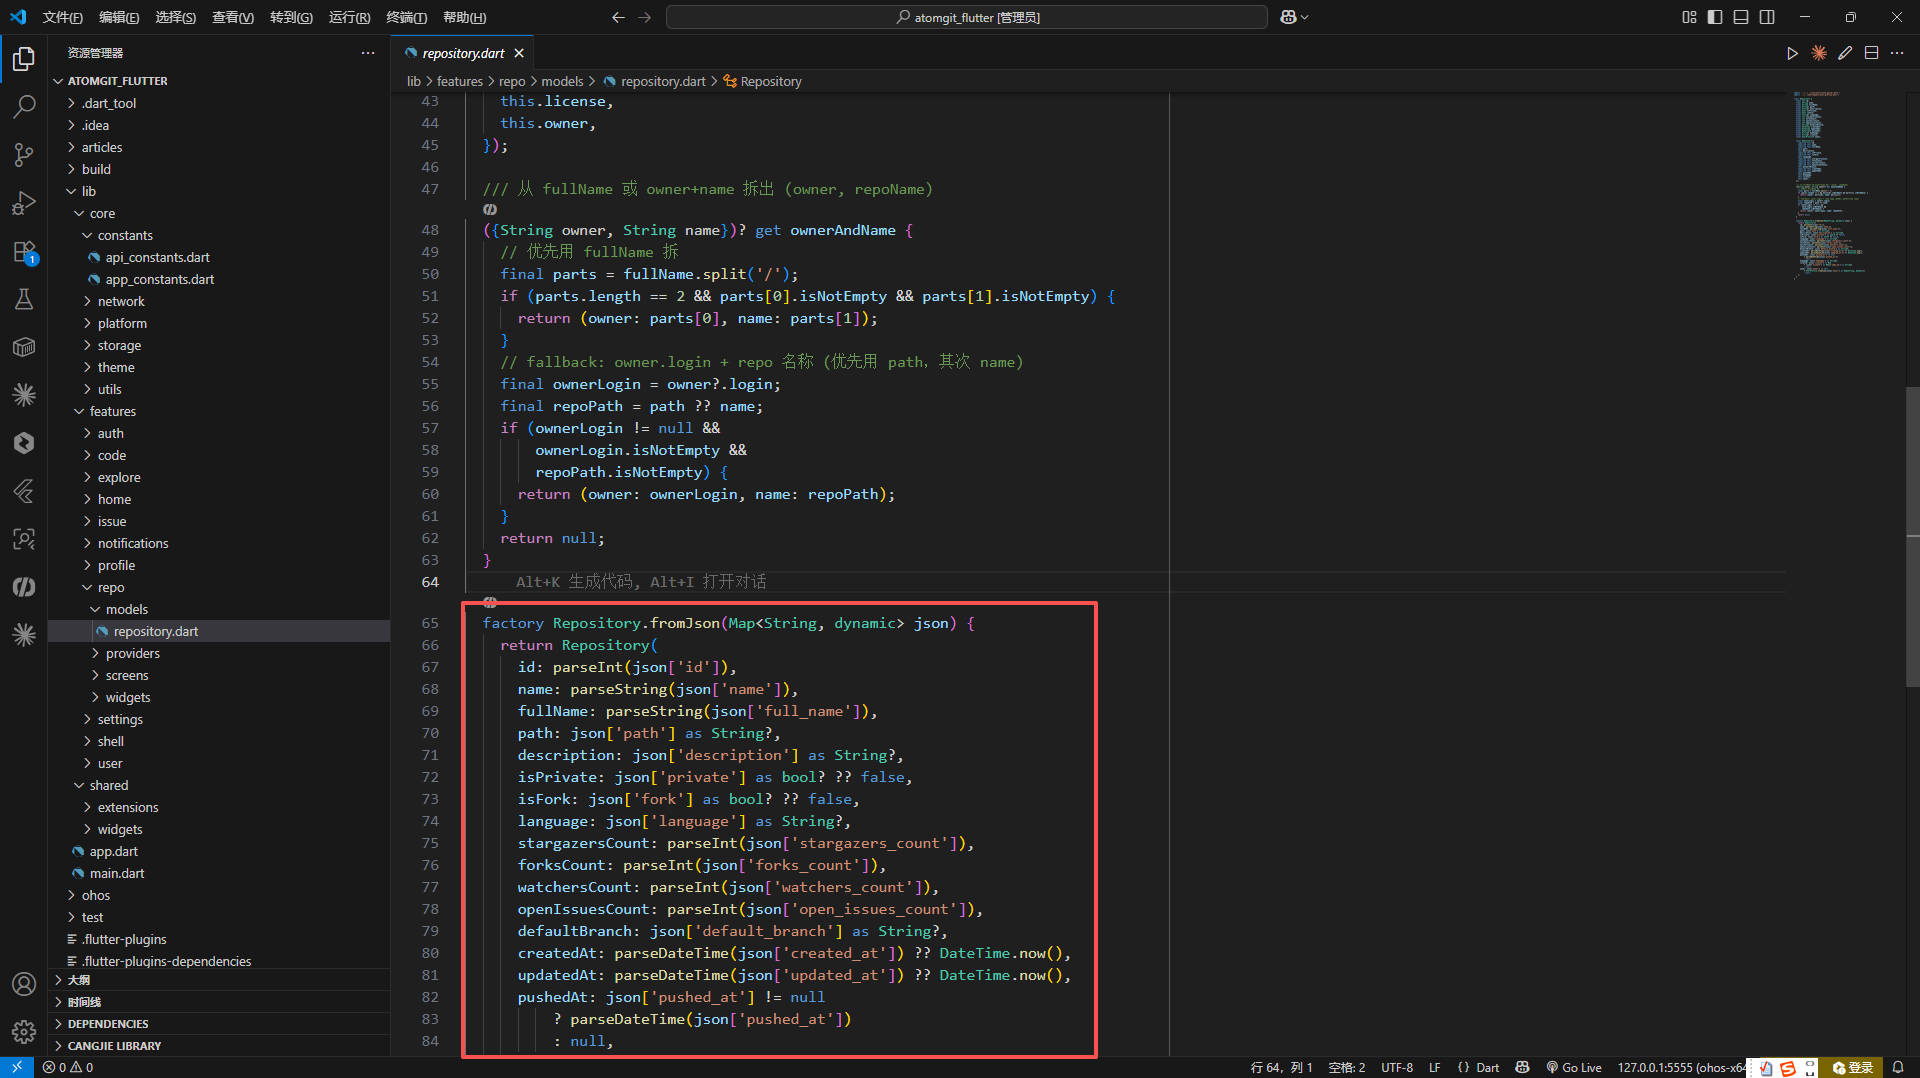Open the Accounts icon in activity bar

(x=24, y=984)
